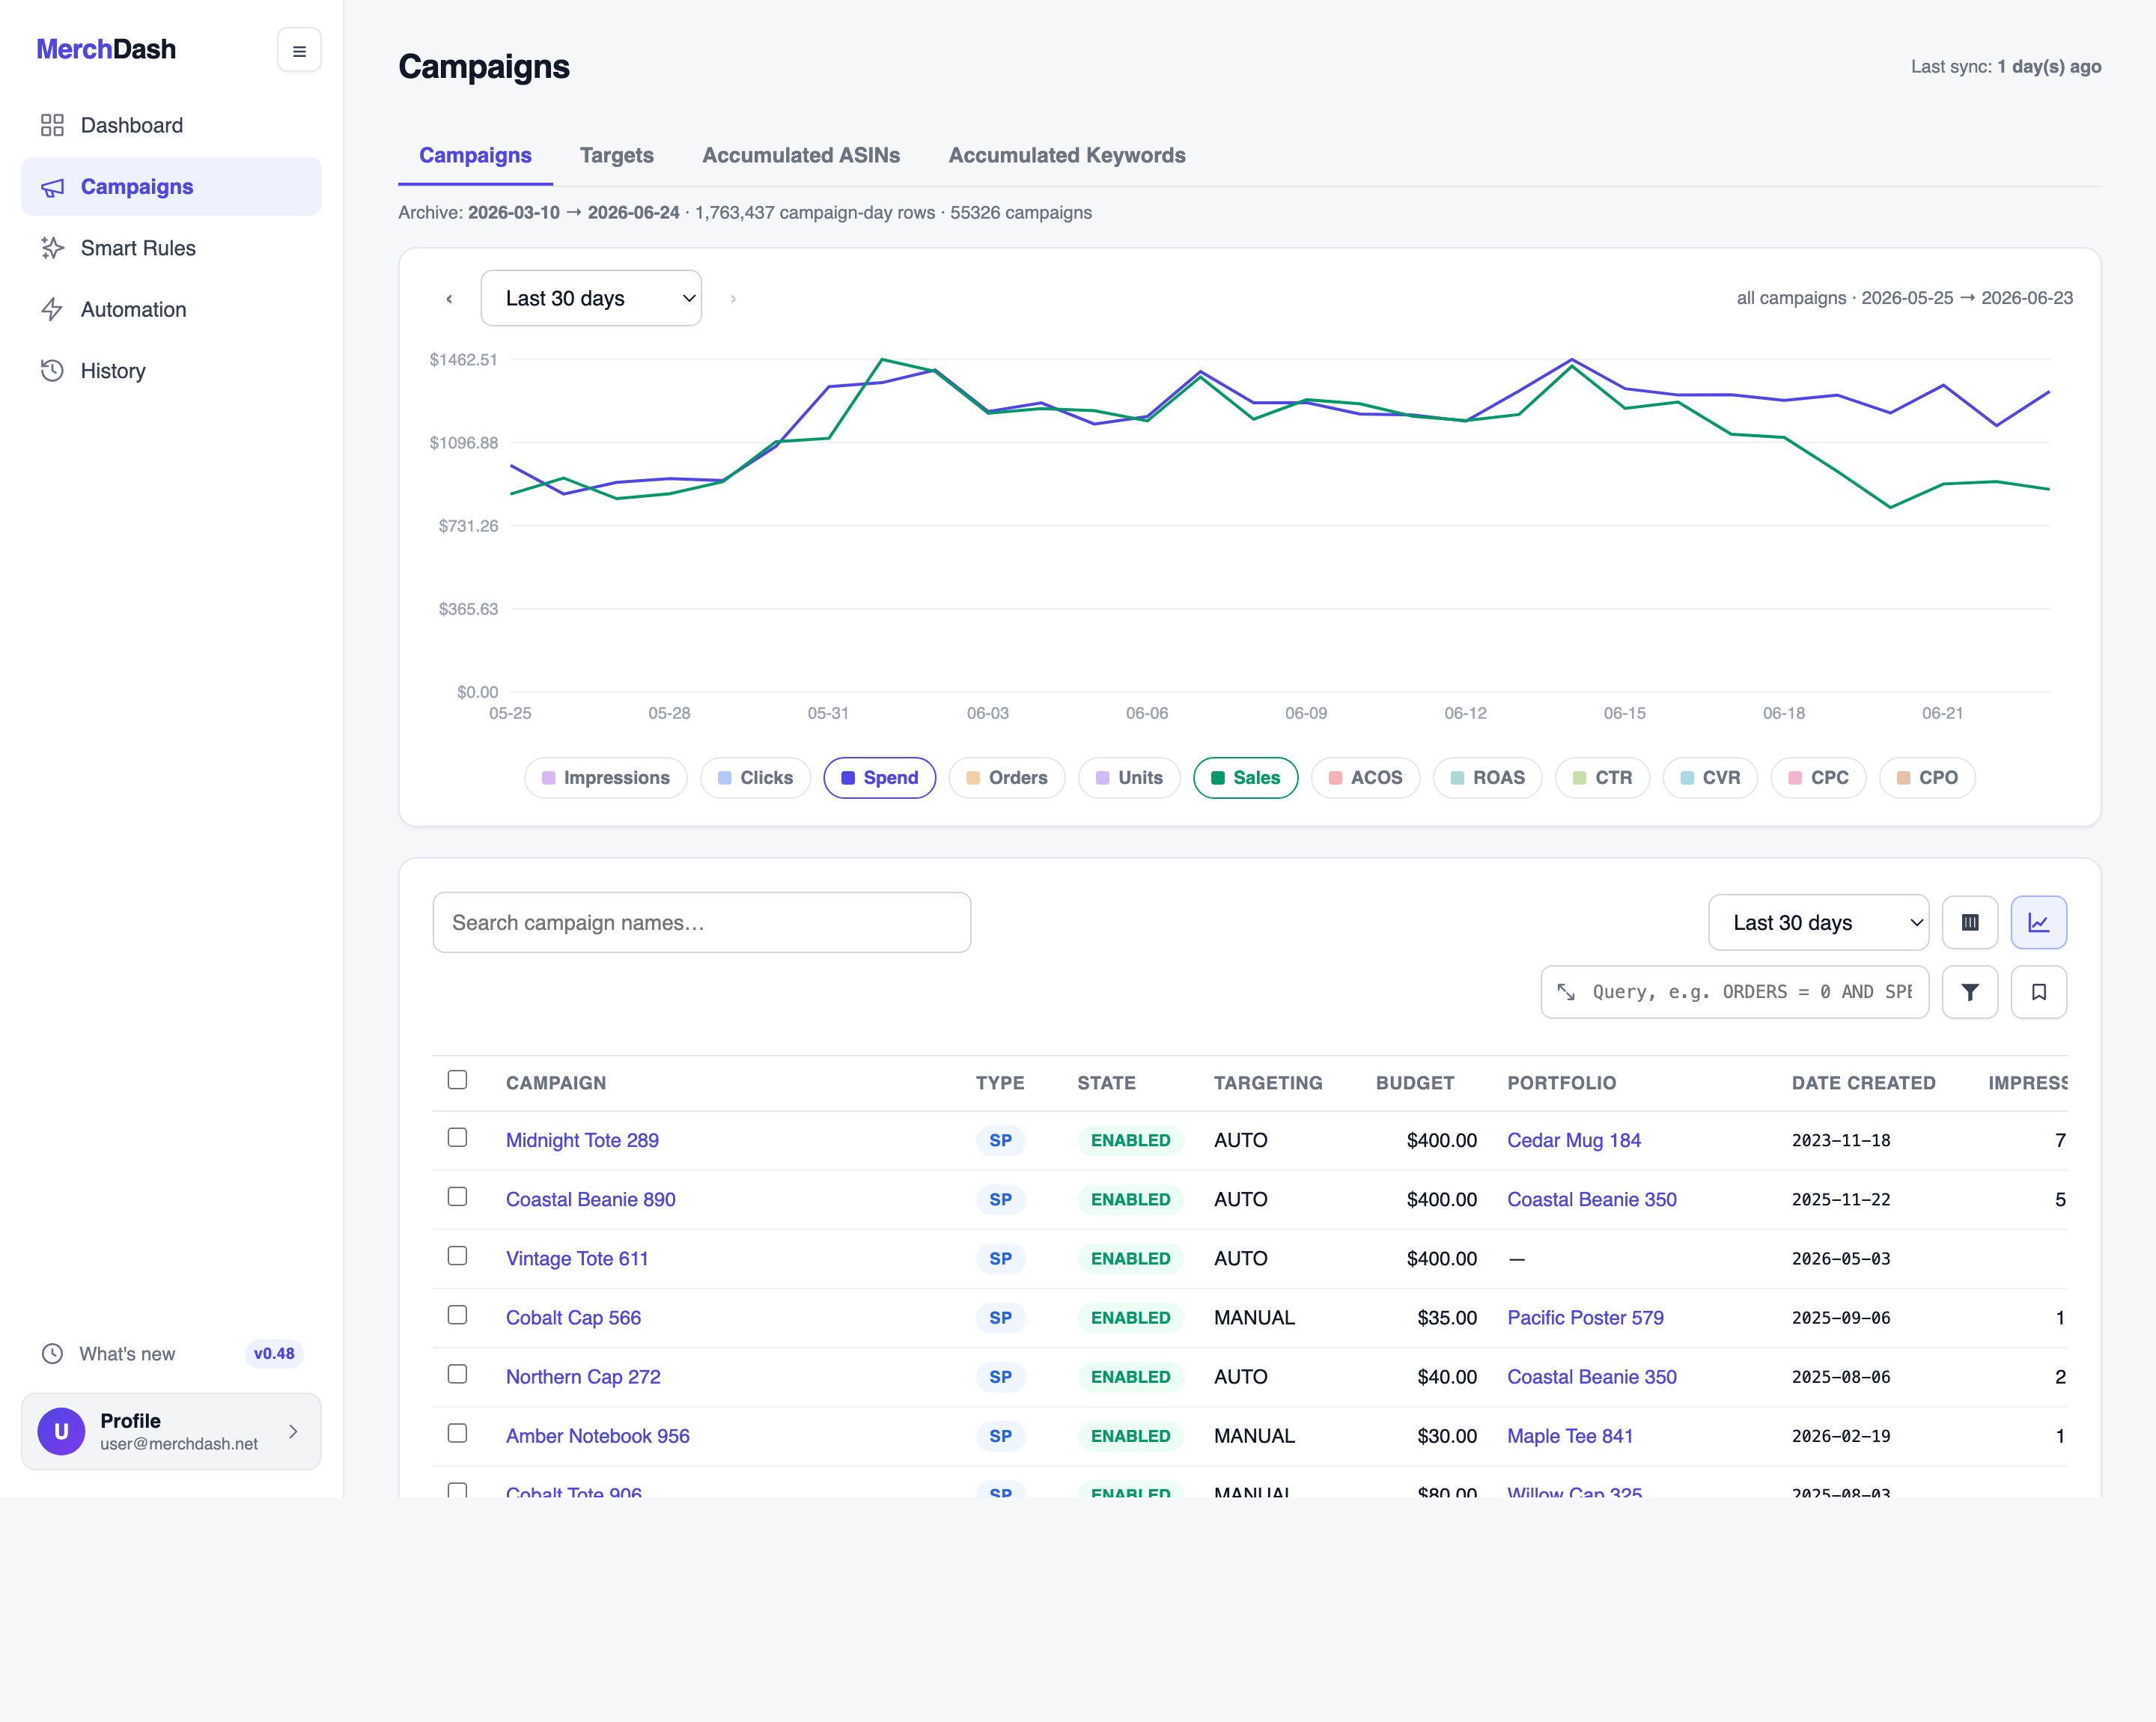The image size is (2156, 1722).
Task: Open the Midnight Tote 289 campaign link
Action: 582,1140
